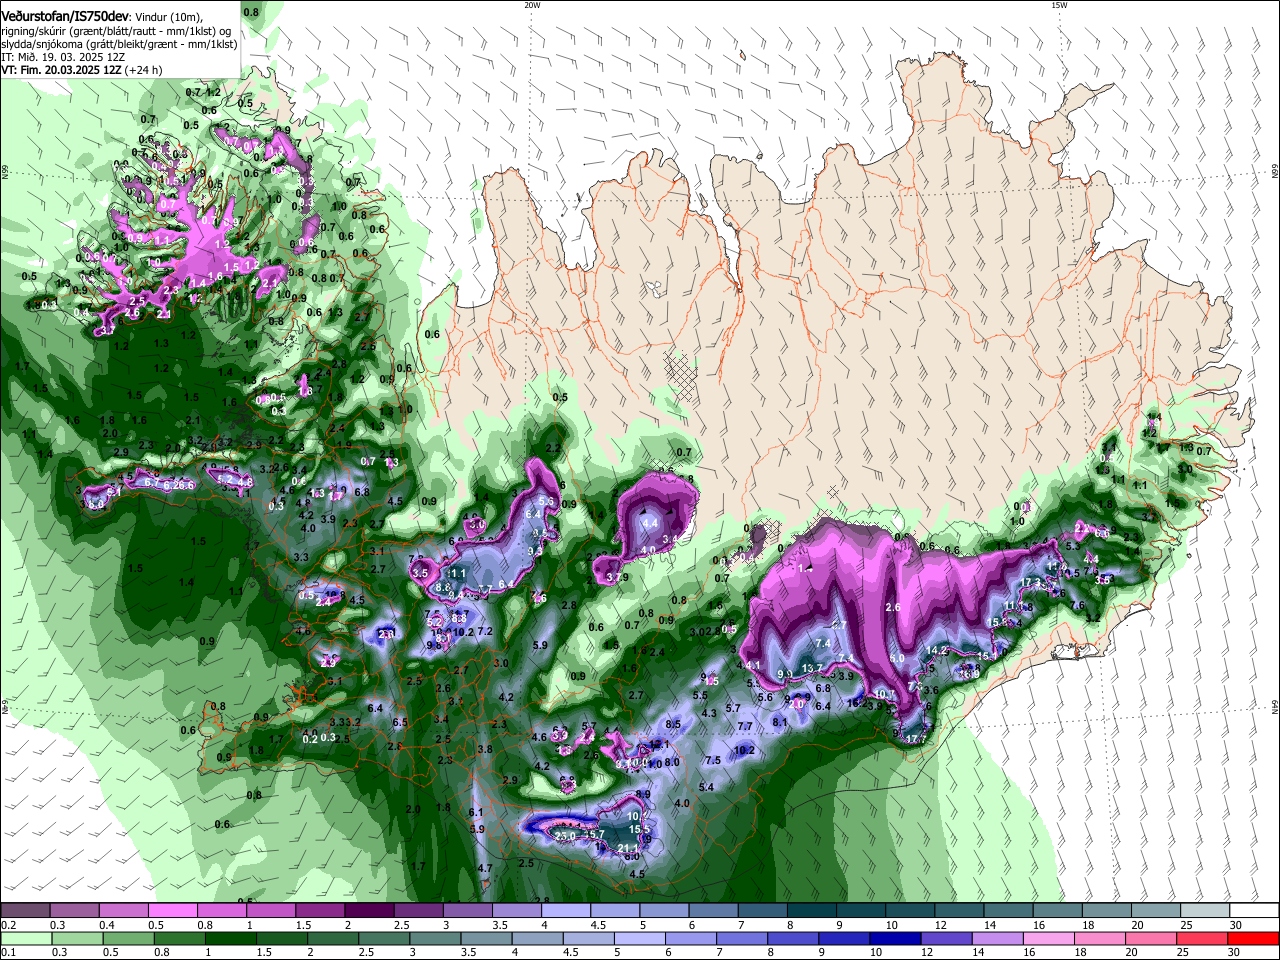
Task: Pick the darkest green 1 swatch in rain legend
Action: pos(230,938)
